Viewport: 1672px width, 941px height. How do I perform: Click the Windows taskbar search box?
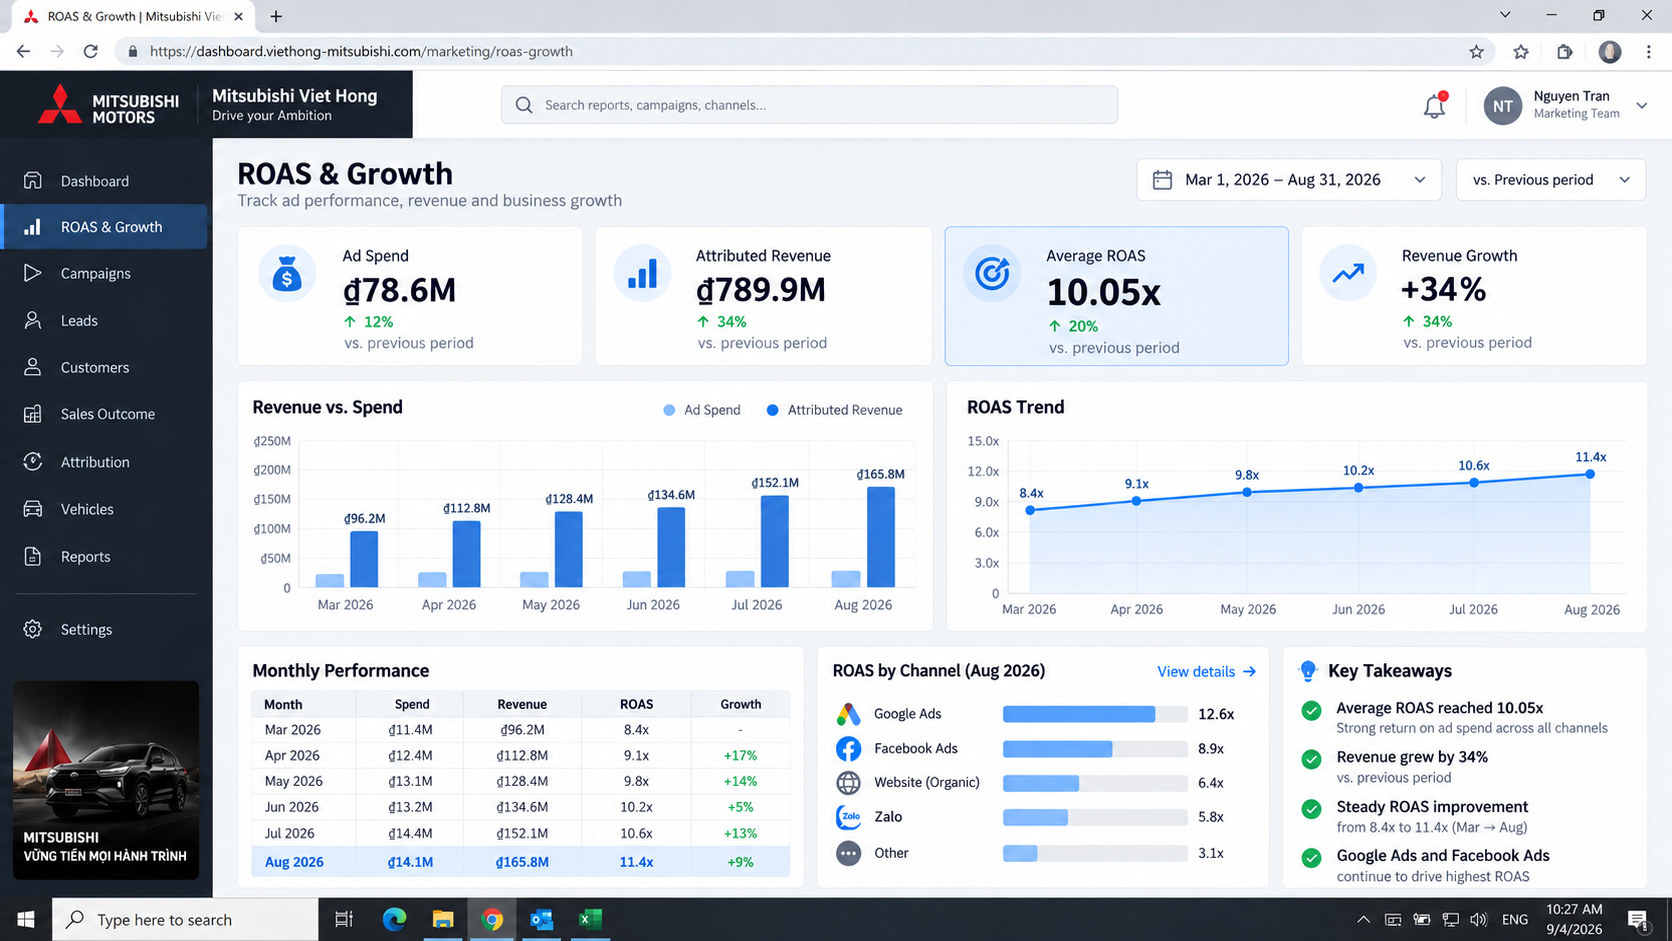click(185, 919)
